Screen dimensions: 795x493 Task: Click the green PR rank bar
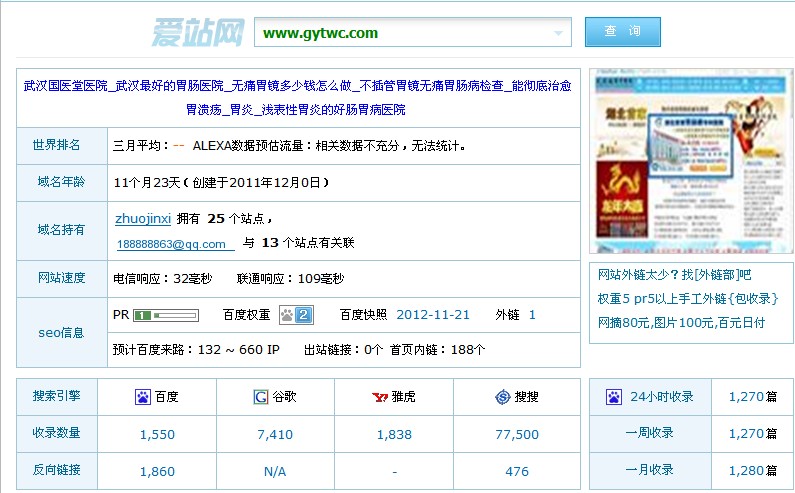[167, 315]
